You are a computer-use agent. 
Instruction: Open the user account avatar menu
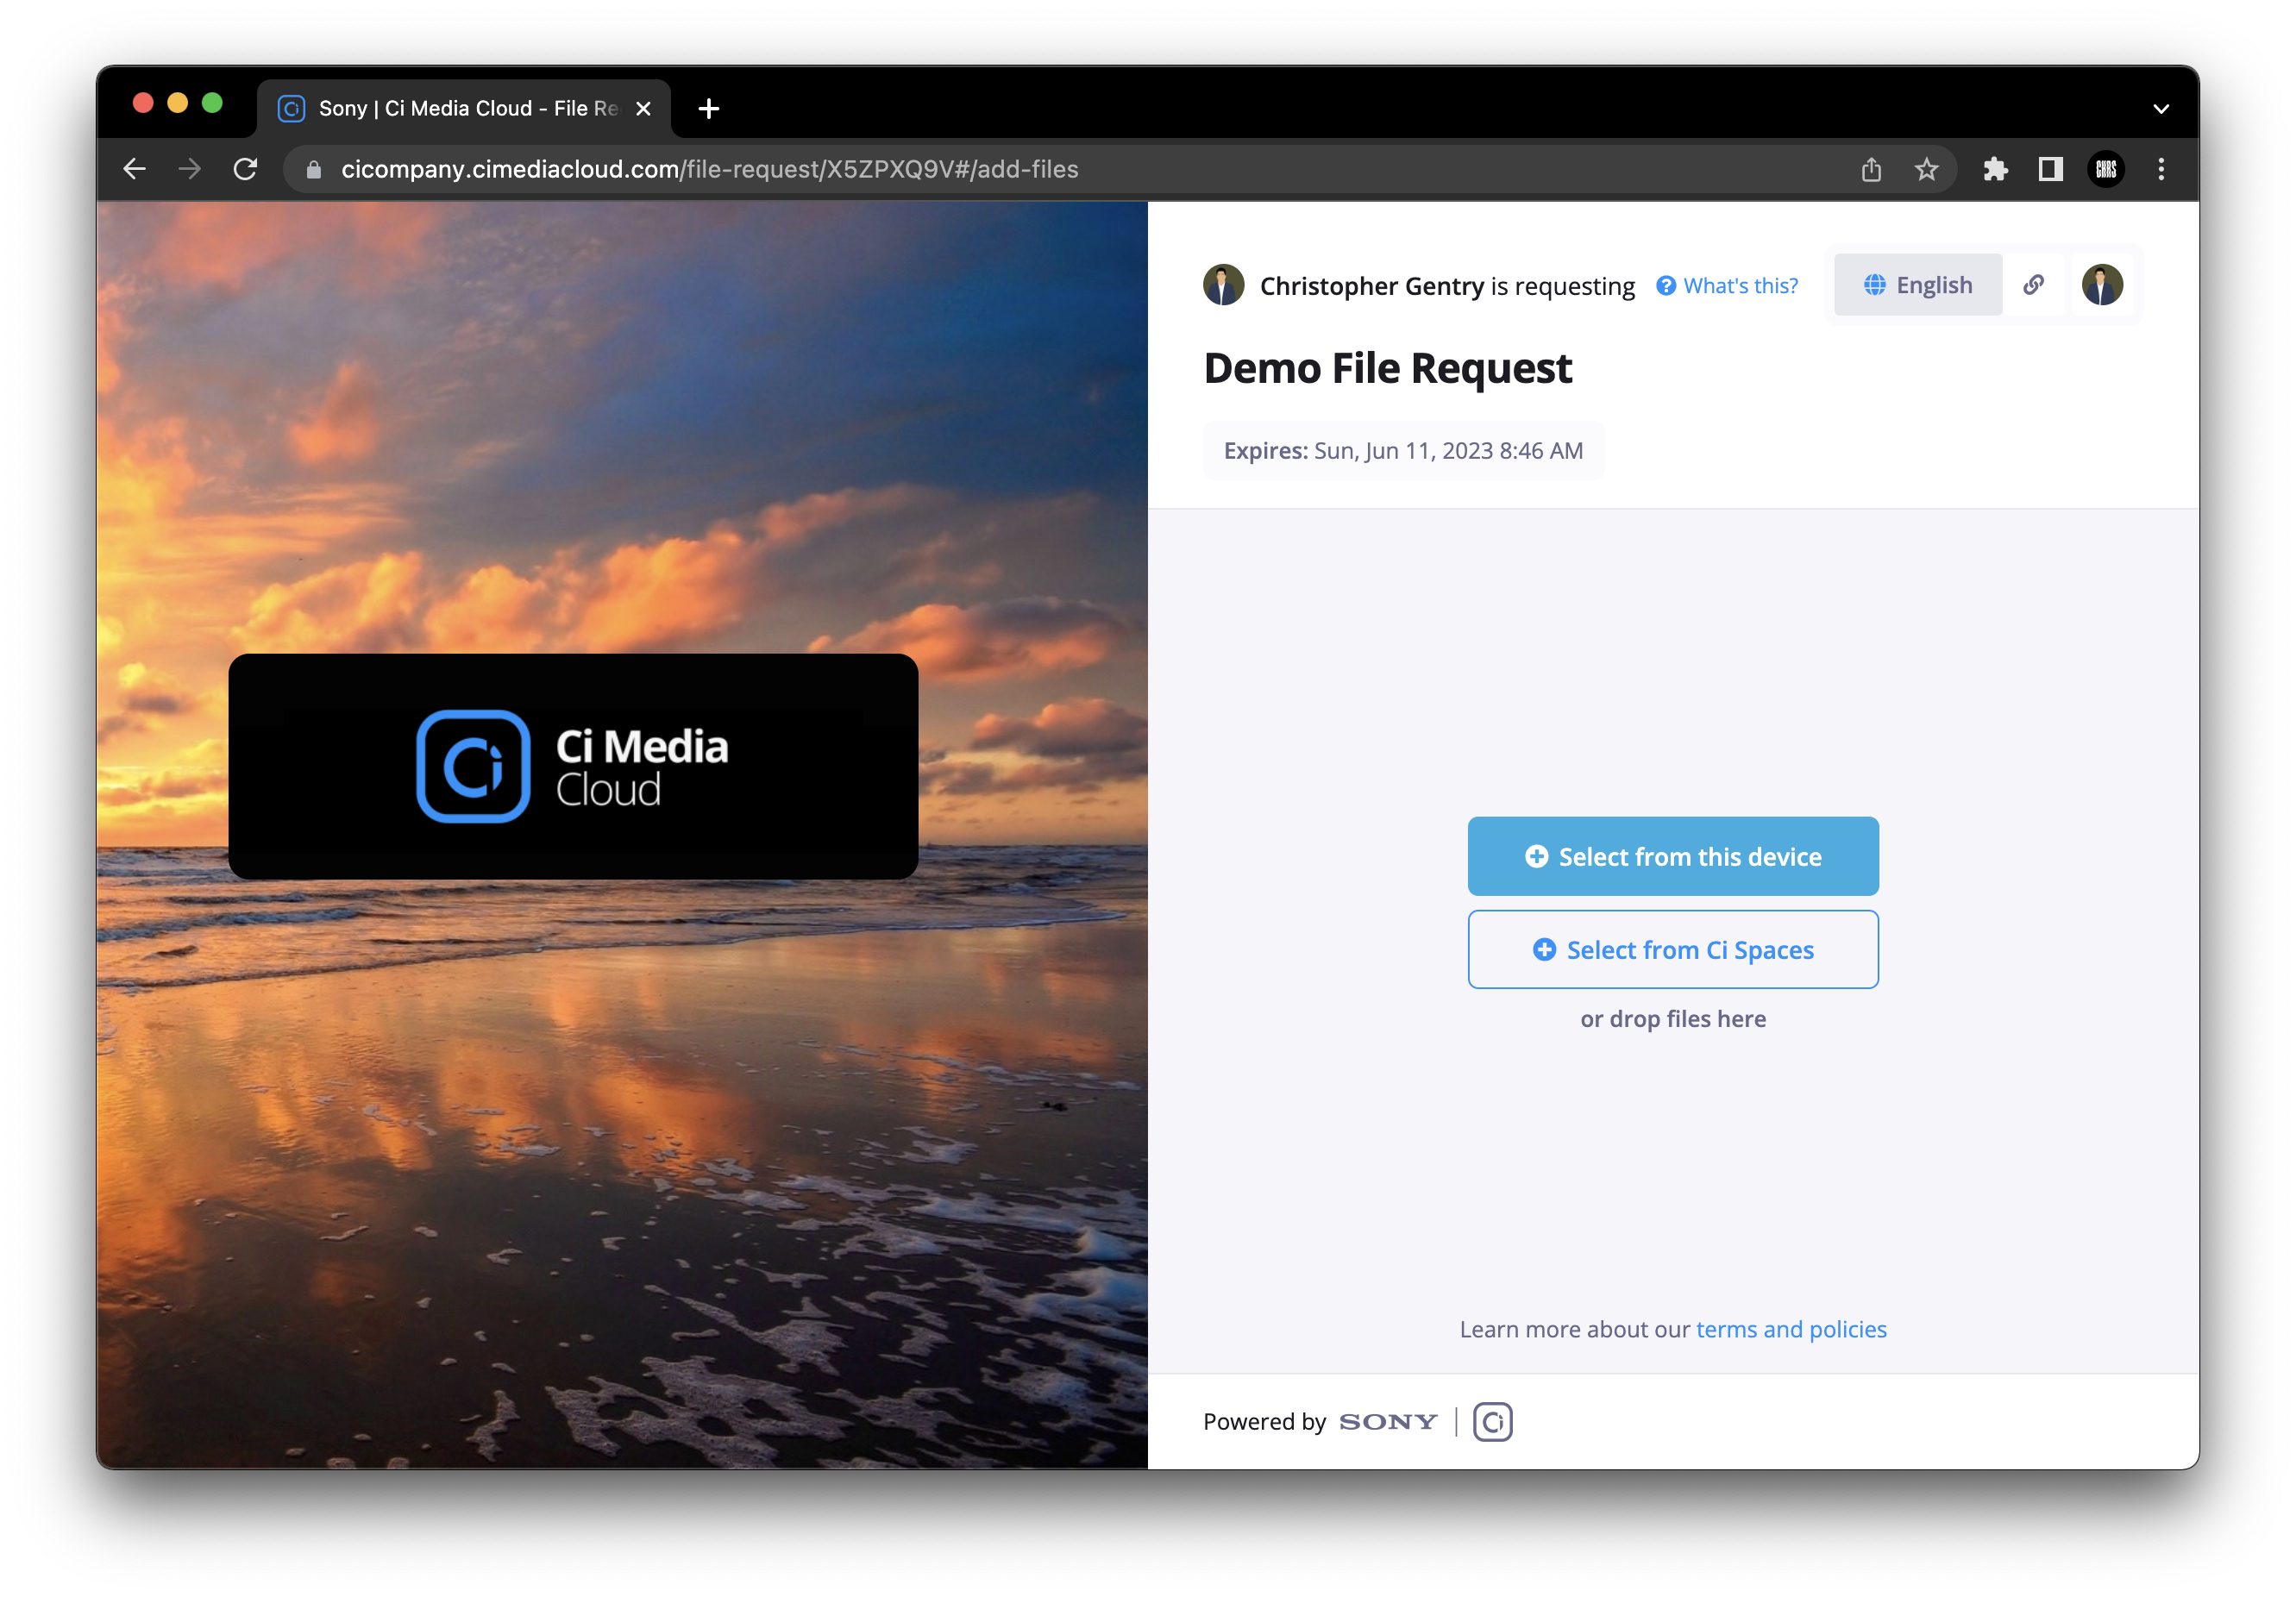click(2102, 285)
